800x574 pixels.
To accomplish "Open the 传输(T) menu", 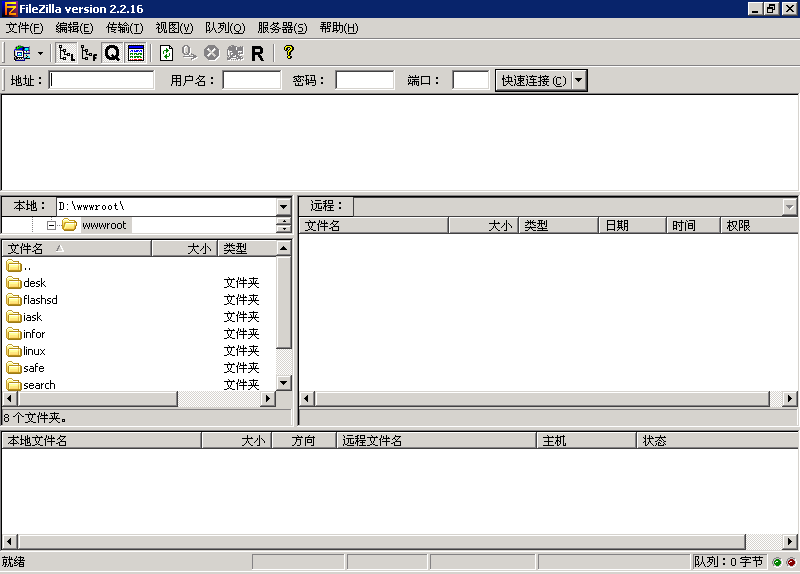I will point(124,28).
